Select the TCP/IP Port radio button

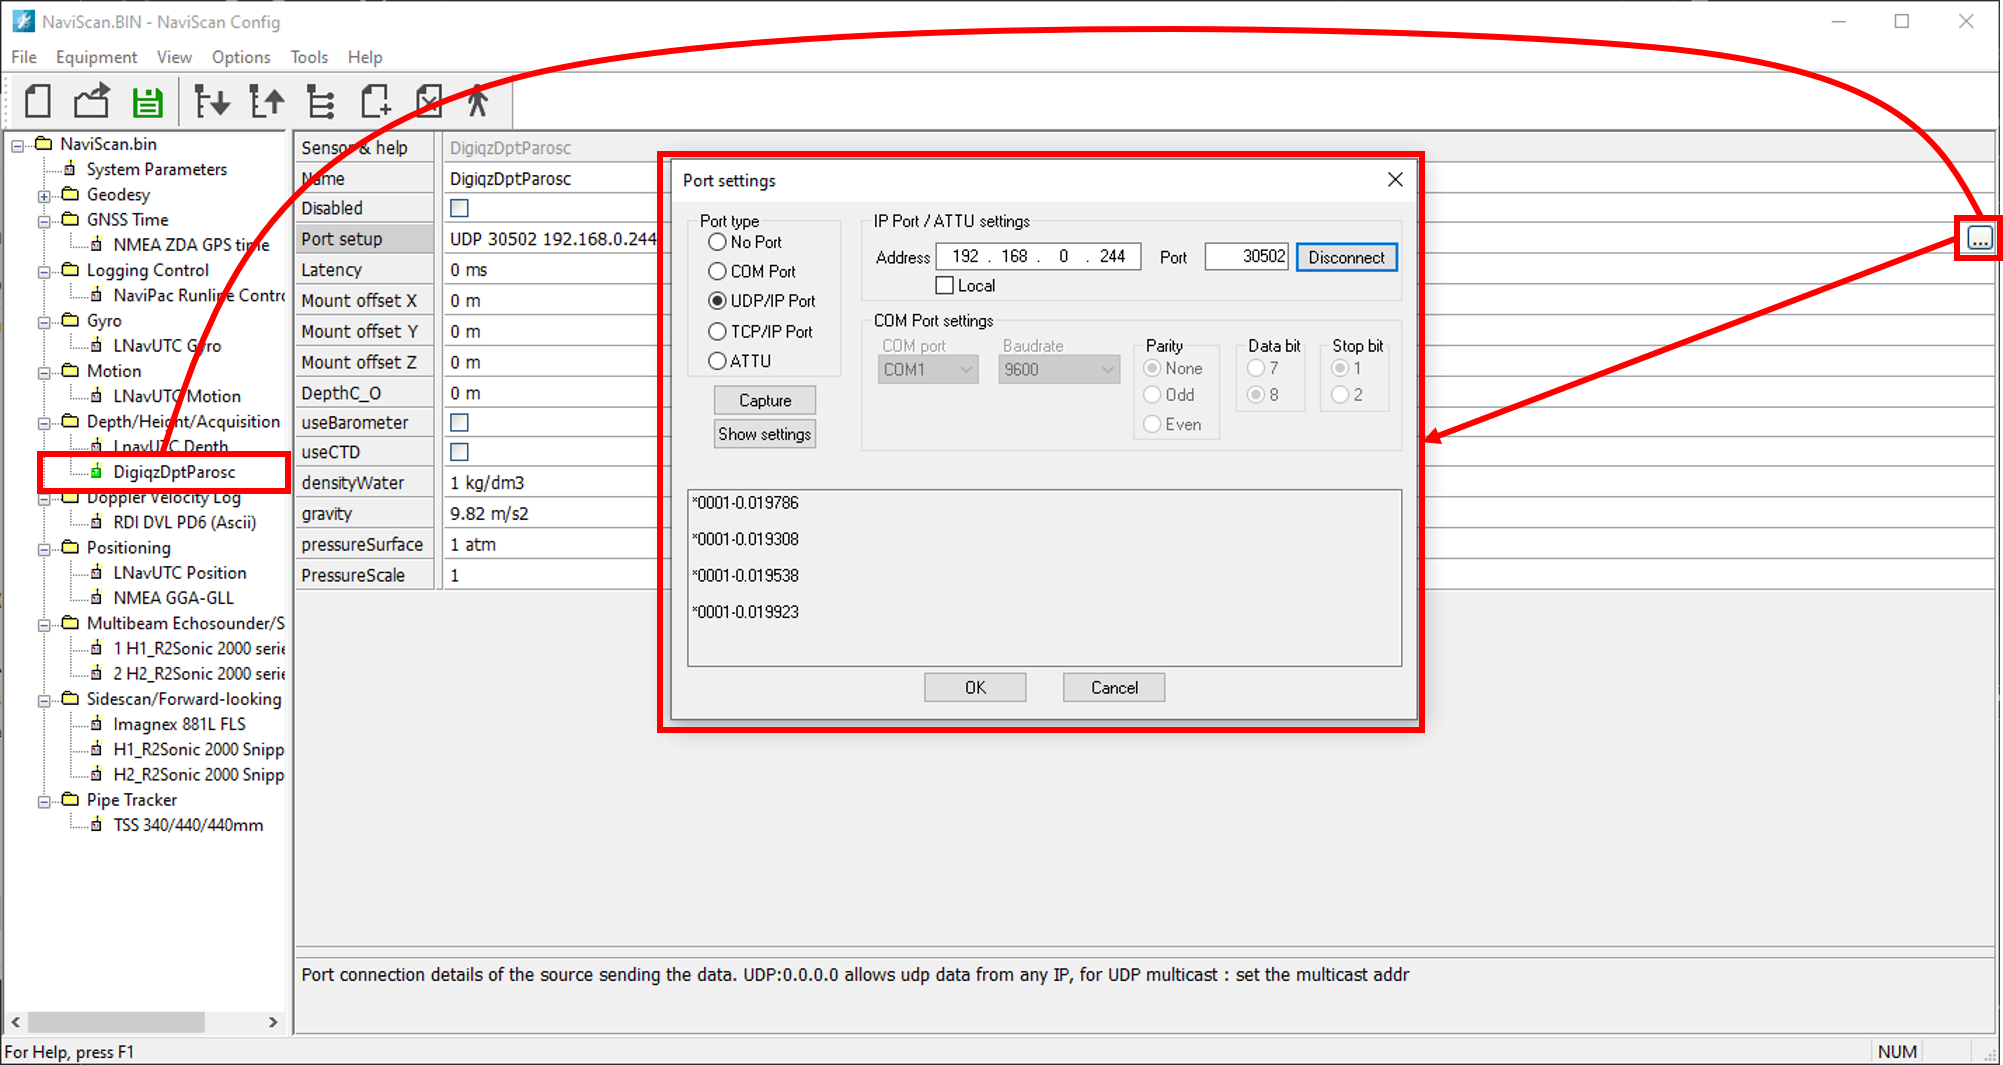pos(717,331)
